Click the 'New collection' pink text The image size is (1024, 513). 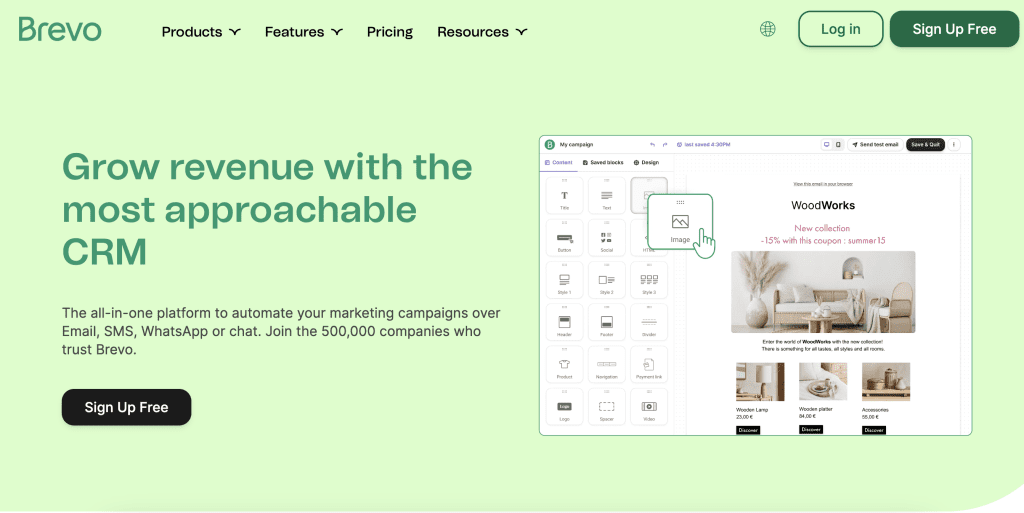pos(822,228)
